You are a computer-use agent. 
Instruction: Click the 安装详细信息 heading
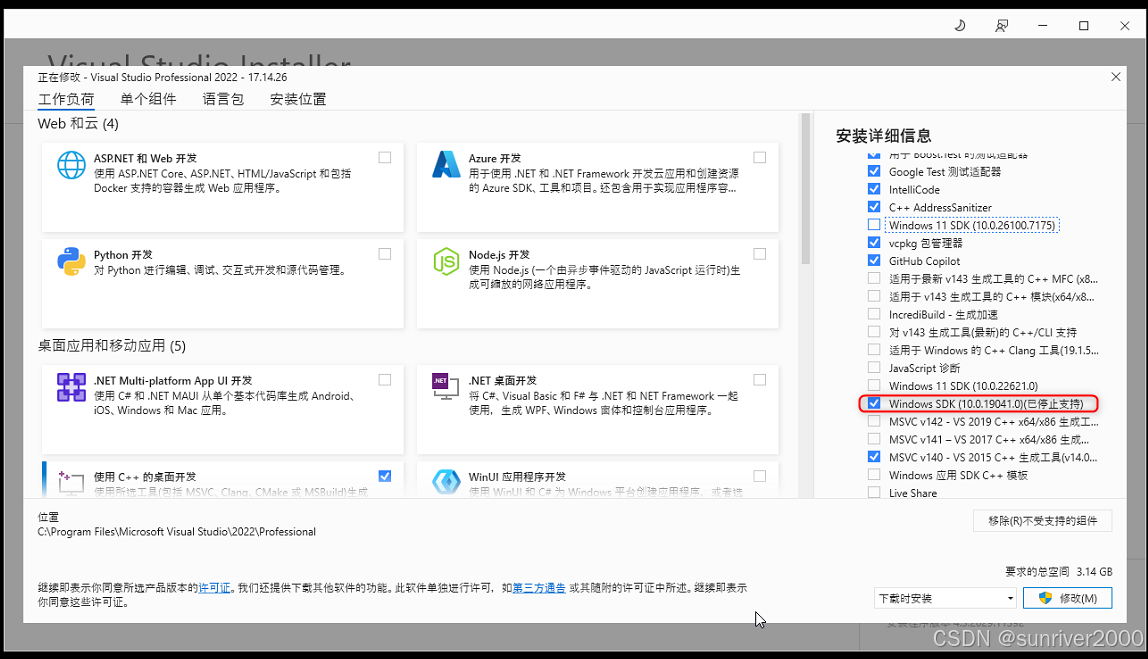click(x=884, y=135)
